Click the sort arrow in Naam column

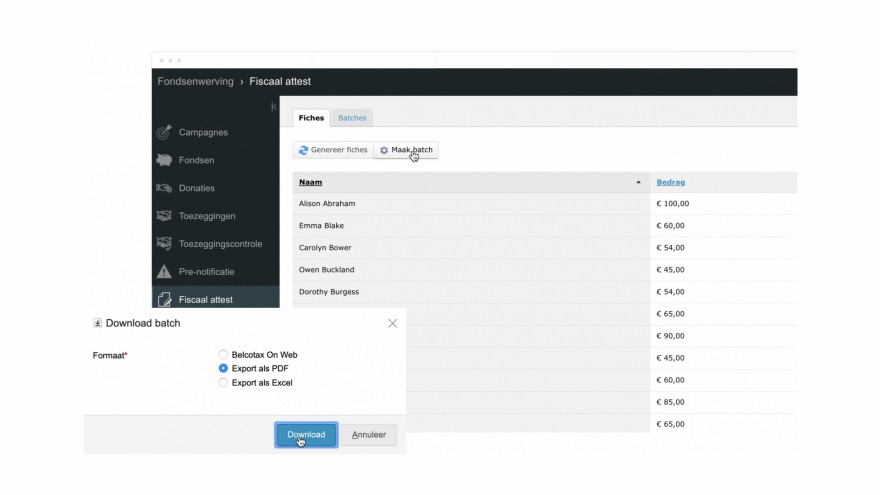pos(638,182)
